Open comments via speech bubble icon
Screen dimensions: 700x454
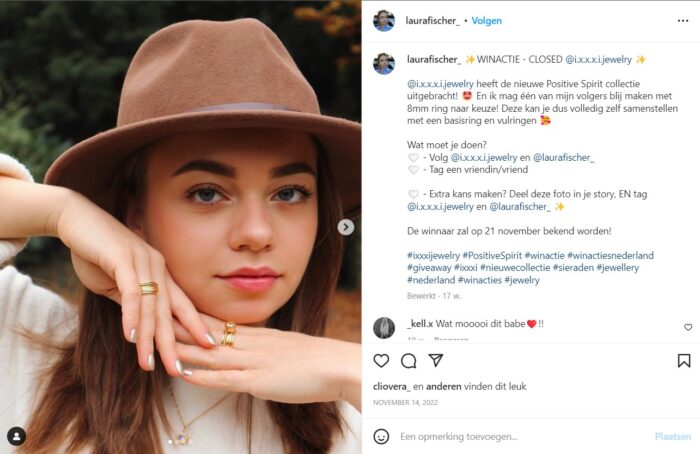[408, 361]
